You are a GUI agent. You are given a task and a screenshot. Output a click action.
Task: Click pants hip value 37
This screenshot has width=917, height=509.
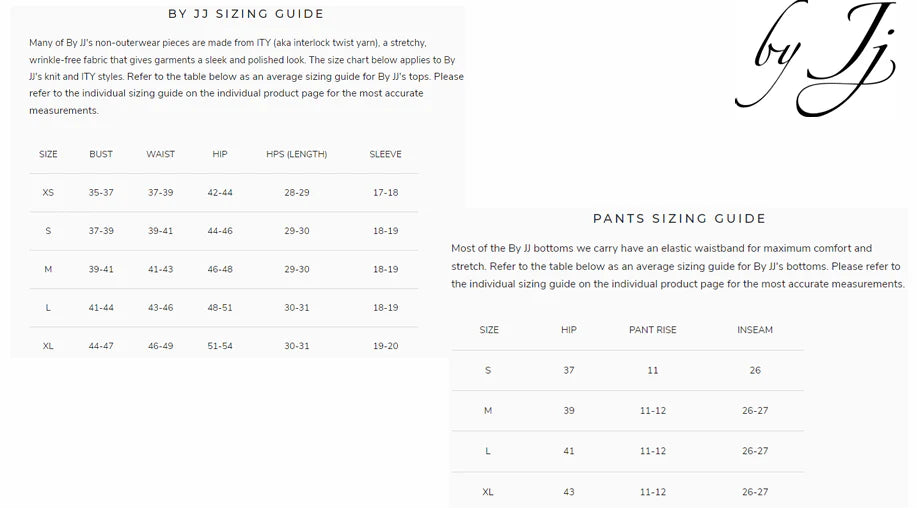click(x=569, y=371)
